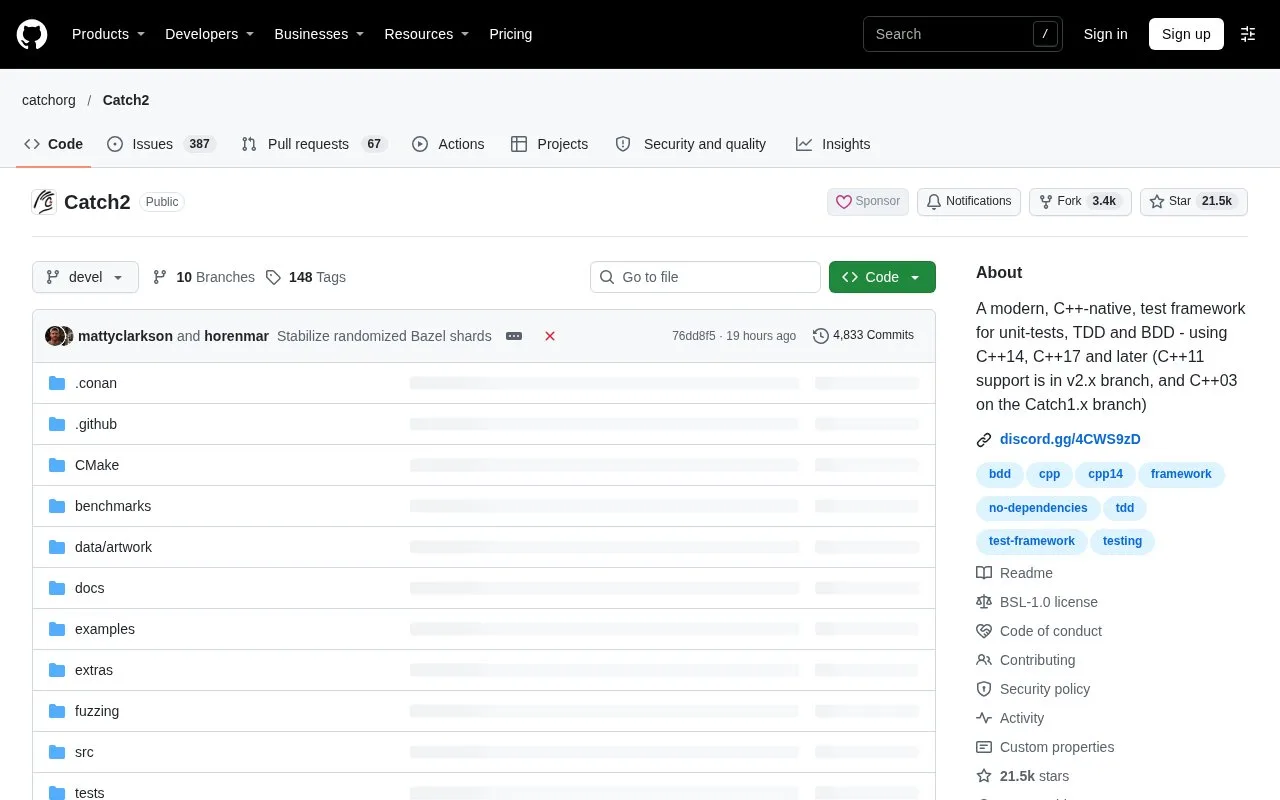Switch to the Actions tab
The height and width of the screenshot is (800, 1280).
pos(448,144)
